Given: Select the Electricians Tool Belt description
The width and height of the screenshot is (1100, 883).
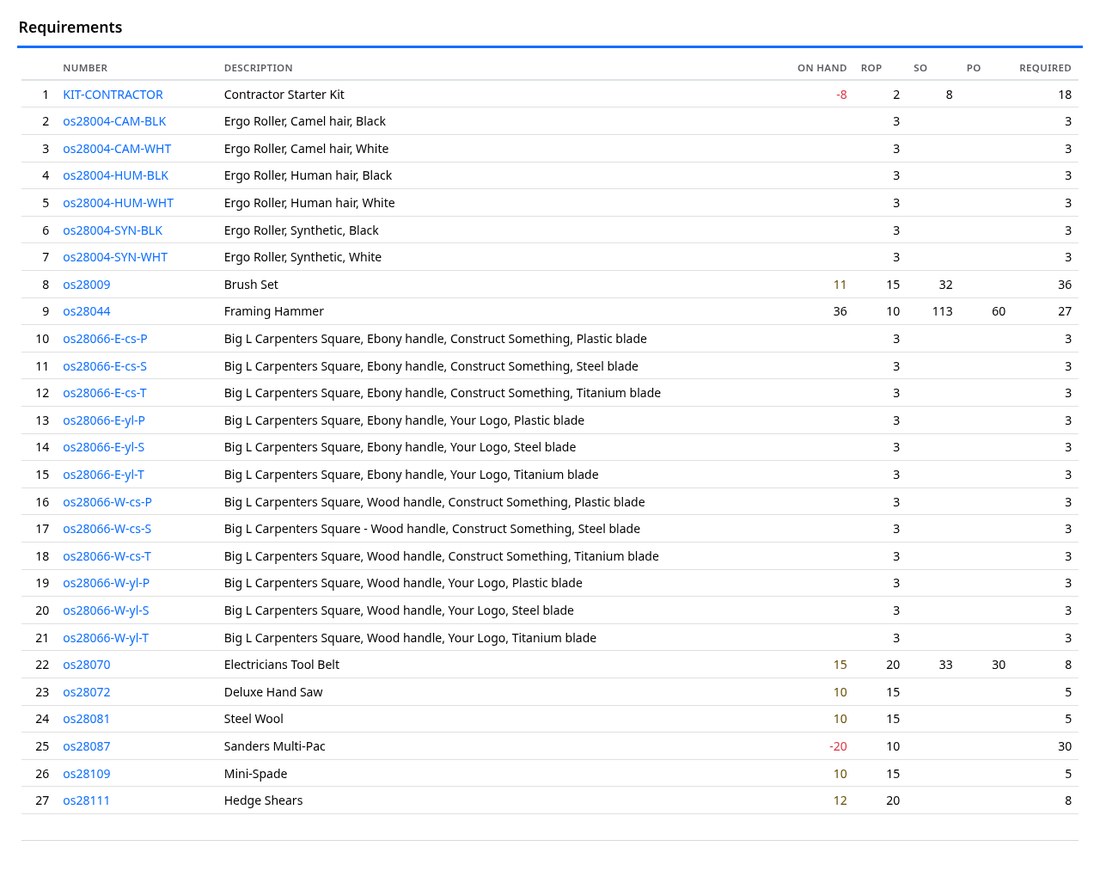Looking at the screenshot, I should (x=281, y=665).
